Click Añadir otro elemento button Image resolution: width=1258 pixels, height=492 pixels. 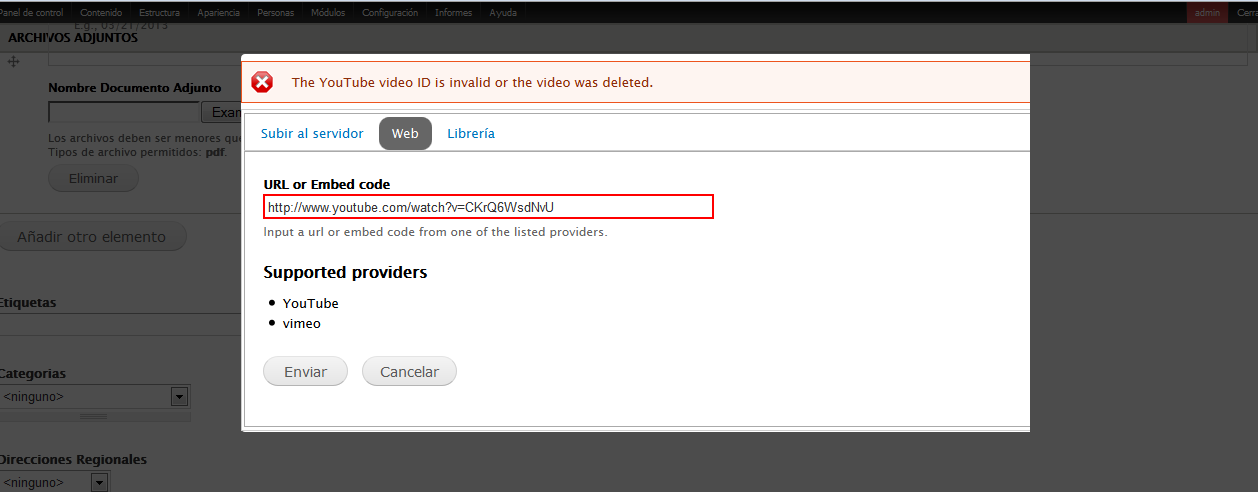(x=91, y=237)
